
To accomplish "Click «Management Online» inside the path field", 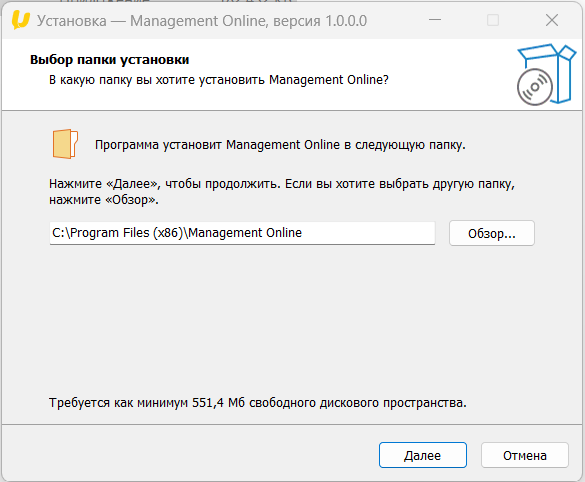I will pyautogui.click(x=245, y=233).
